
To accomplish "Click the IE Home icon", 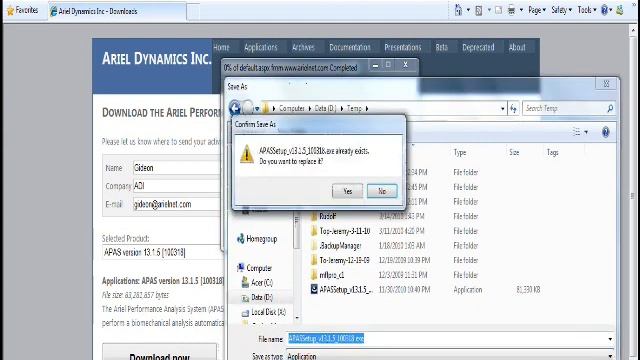I will [458, 10].
